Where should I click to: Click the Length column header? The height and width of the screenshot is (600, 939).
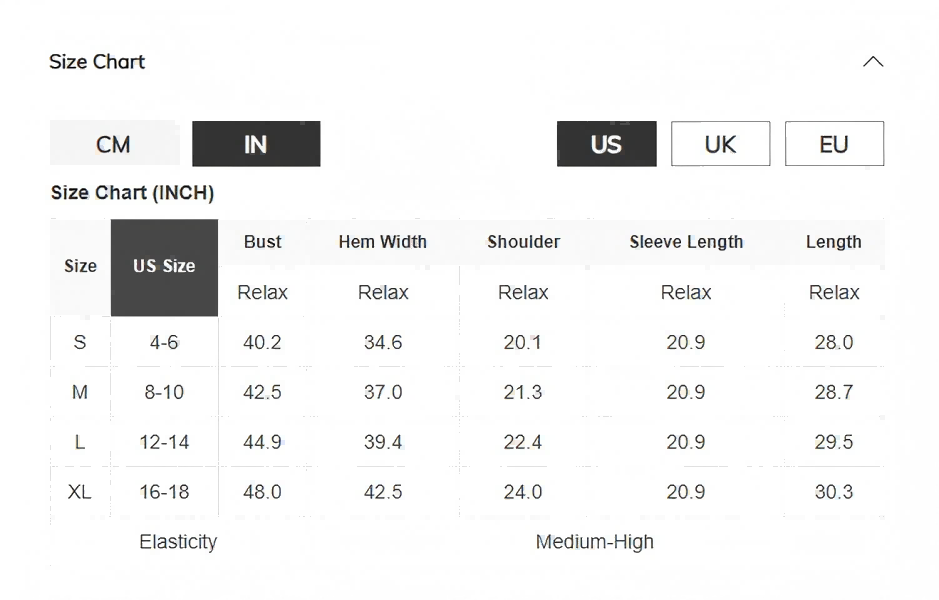point(833,242)
